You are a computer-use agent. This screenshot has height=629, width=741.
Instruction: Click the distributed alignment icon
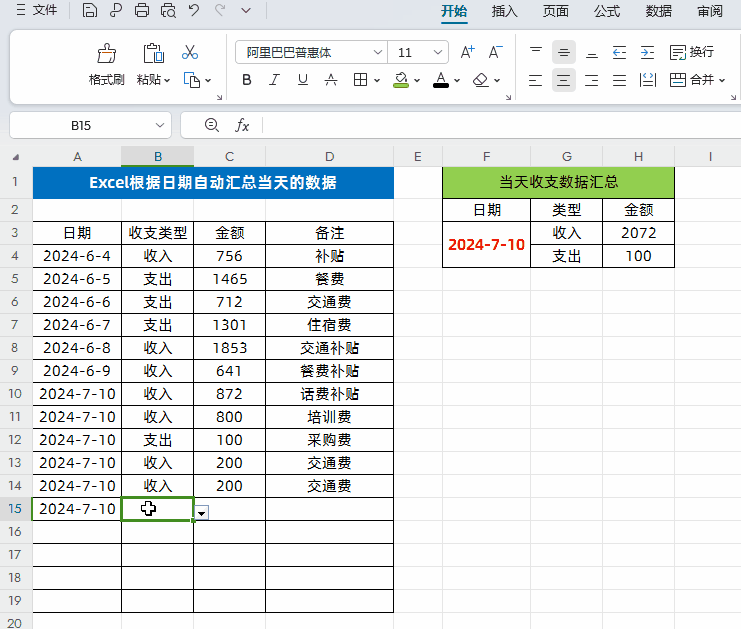click(x=647, y=80)
